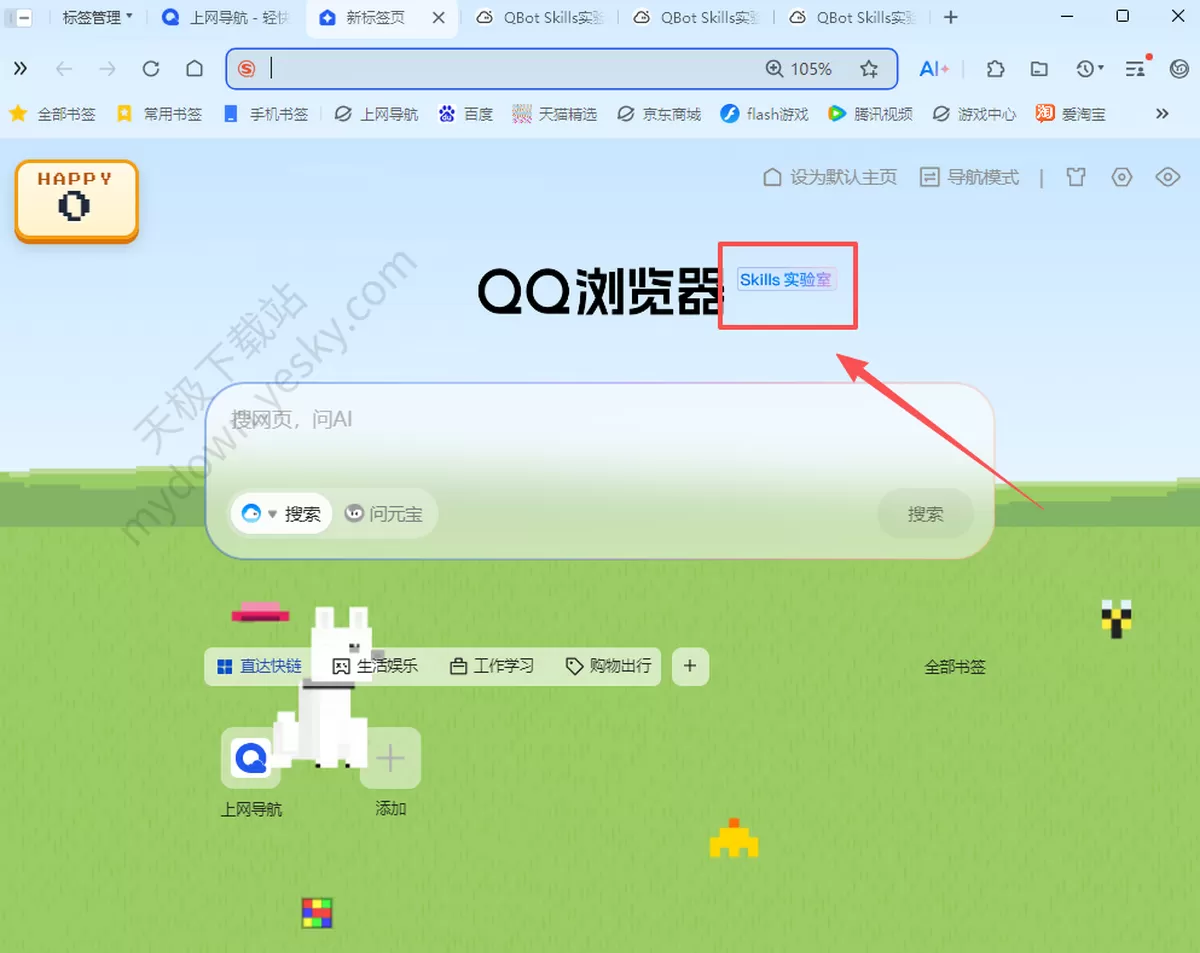Toggle the eye visibility icon
The width and height of the screenshot is (1200, 953).
1168,177
